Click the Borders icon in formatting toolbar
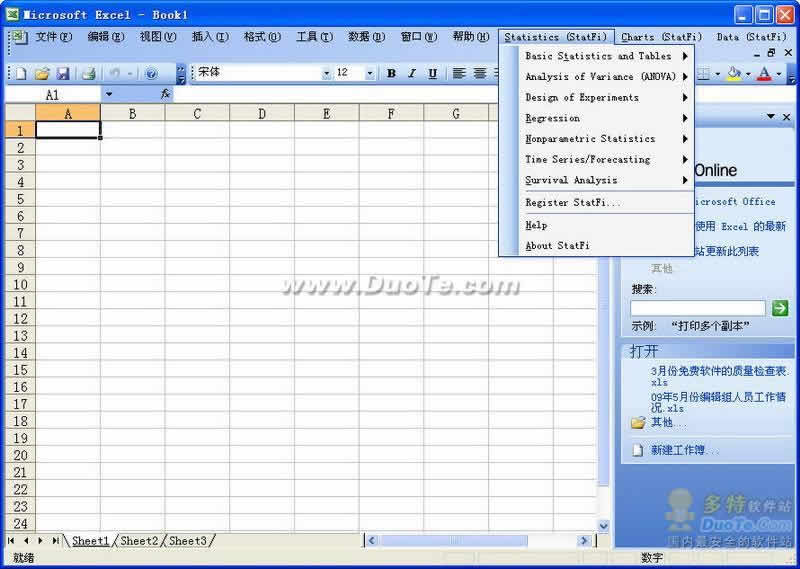Image resolution: width=800 pixels, height=569 pixels. [704, 74]
